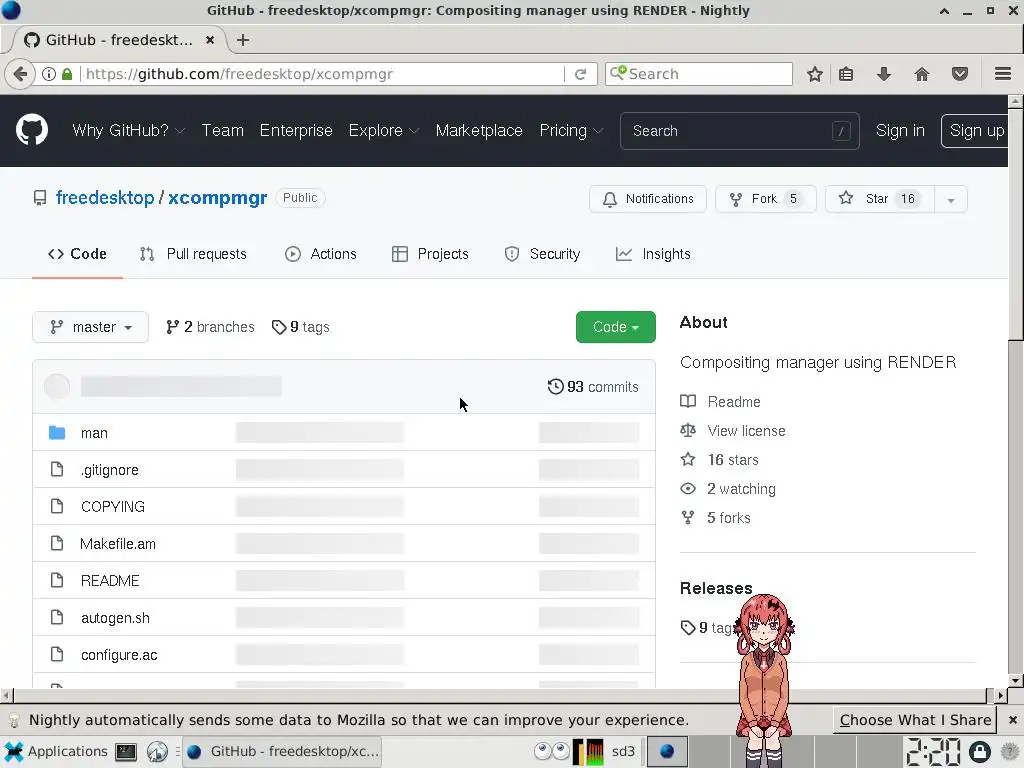Click the Notifications button
This screenshot has width=1024, height=768.
click(647, 199)
